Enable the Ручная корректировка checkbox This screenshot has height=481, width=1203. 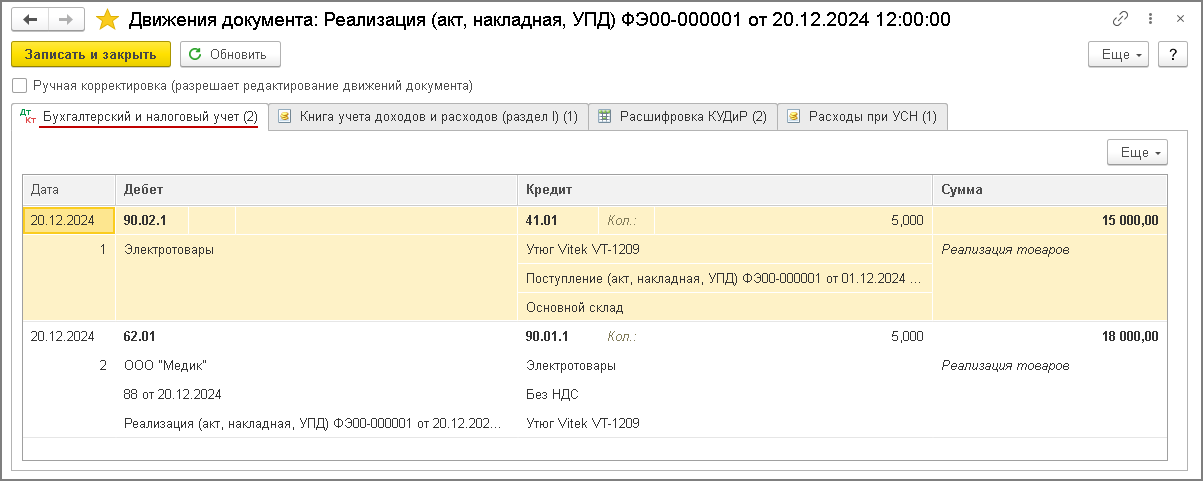click(x=20, y=86)
